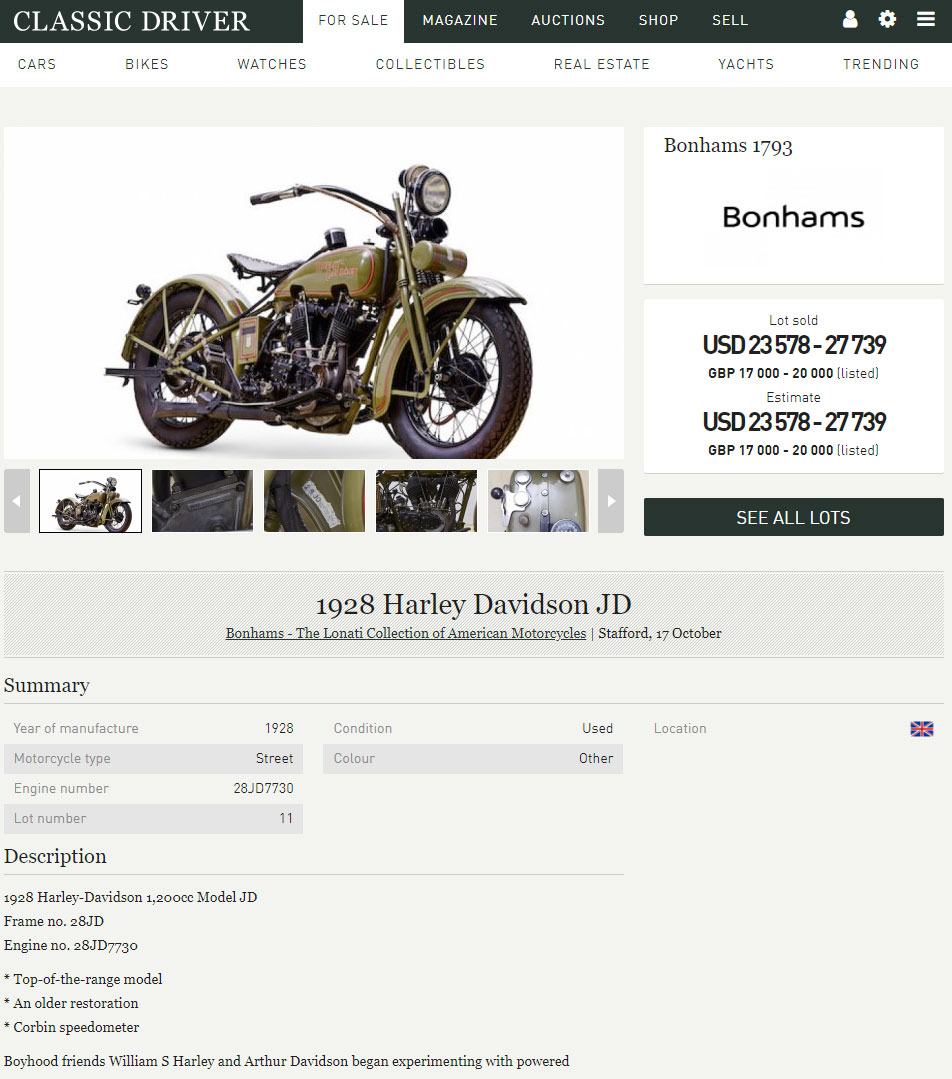Show previous thumbnails with left arrow
952x1079 pixels.
[17, 501]
